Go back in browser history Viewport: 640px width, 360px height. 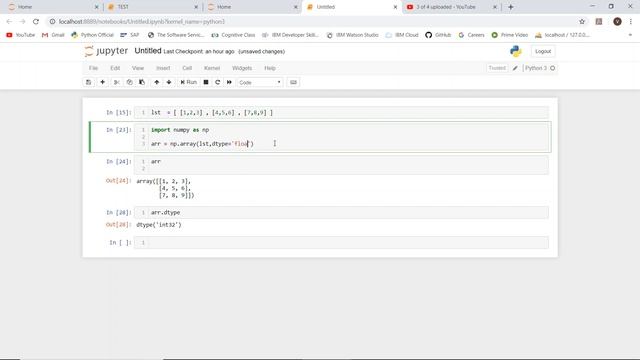[x=9, y=22]
